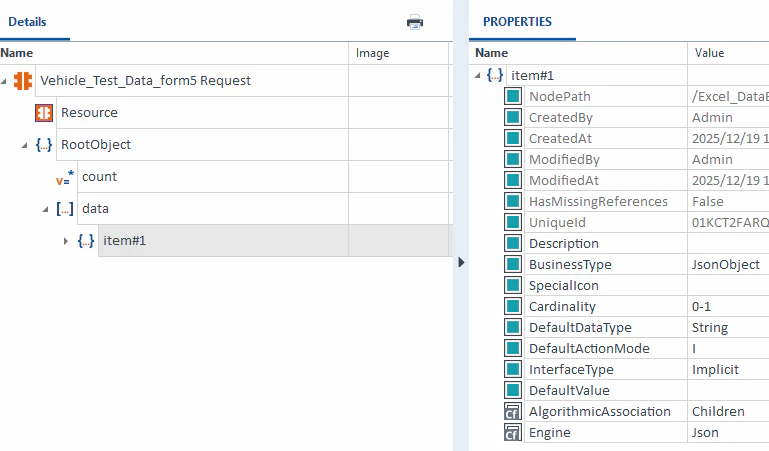This screenshot has width=769, height=451.
Task: Click the AlgorithmicAssociation value Children
Action: (718, 411)
